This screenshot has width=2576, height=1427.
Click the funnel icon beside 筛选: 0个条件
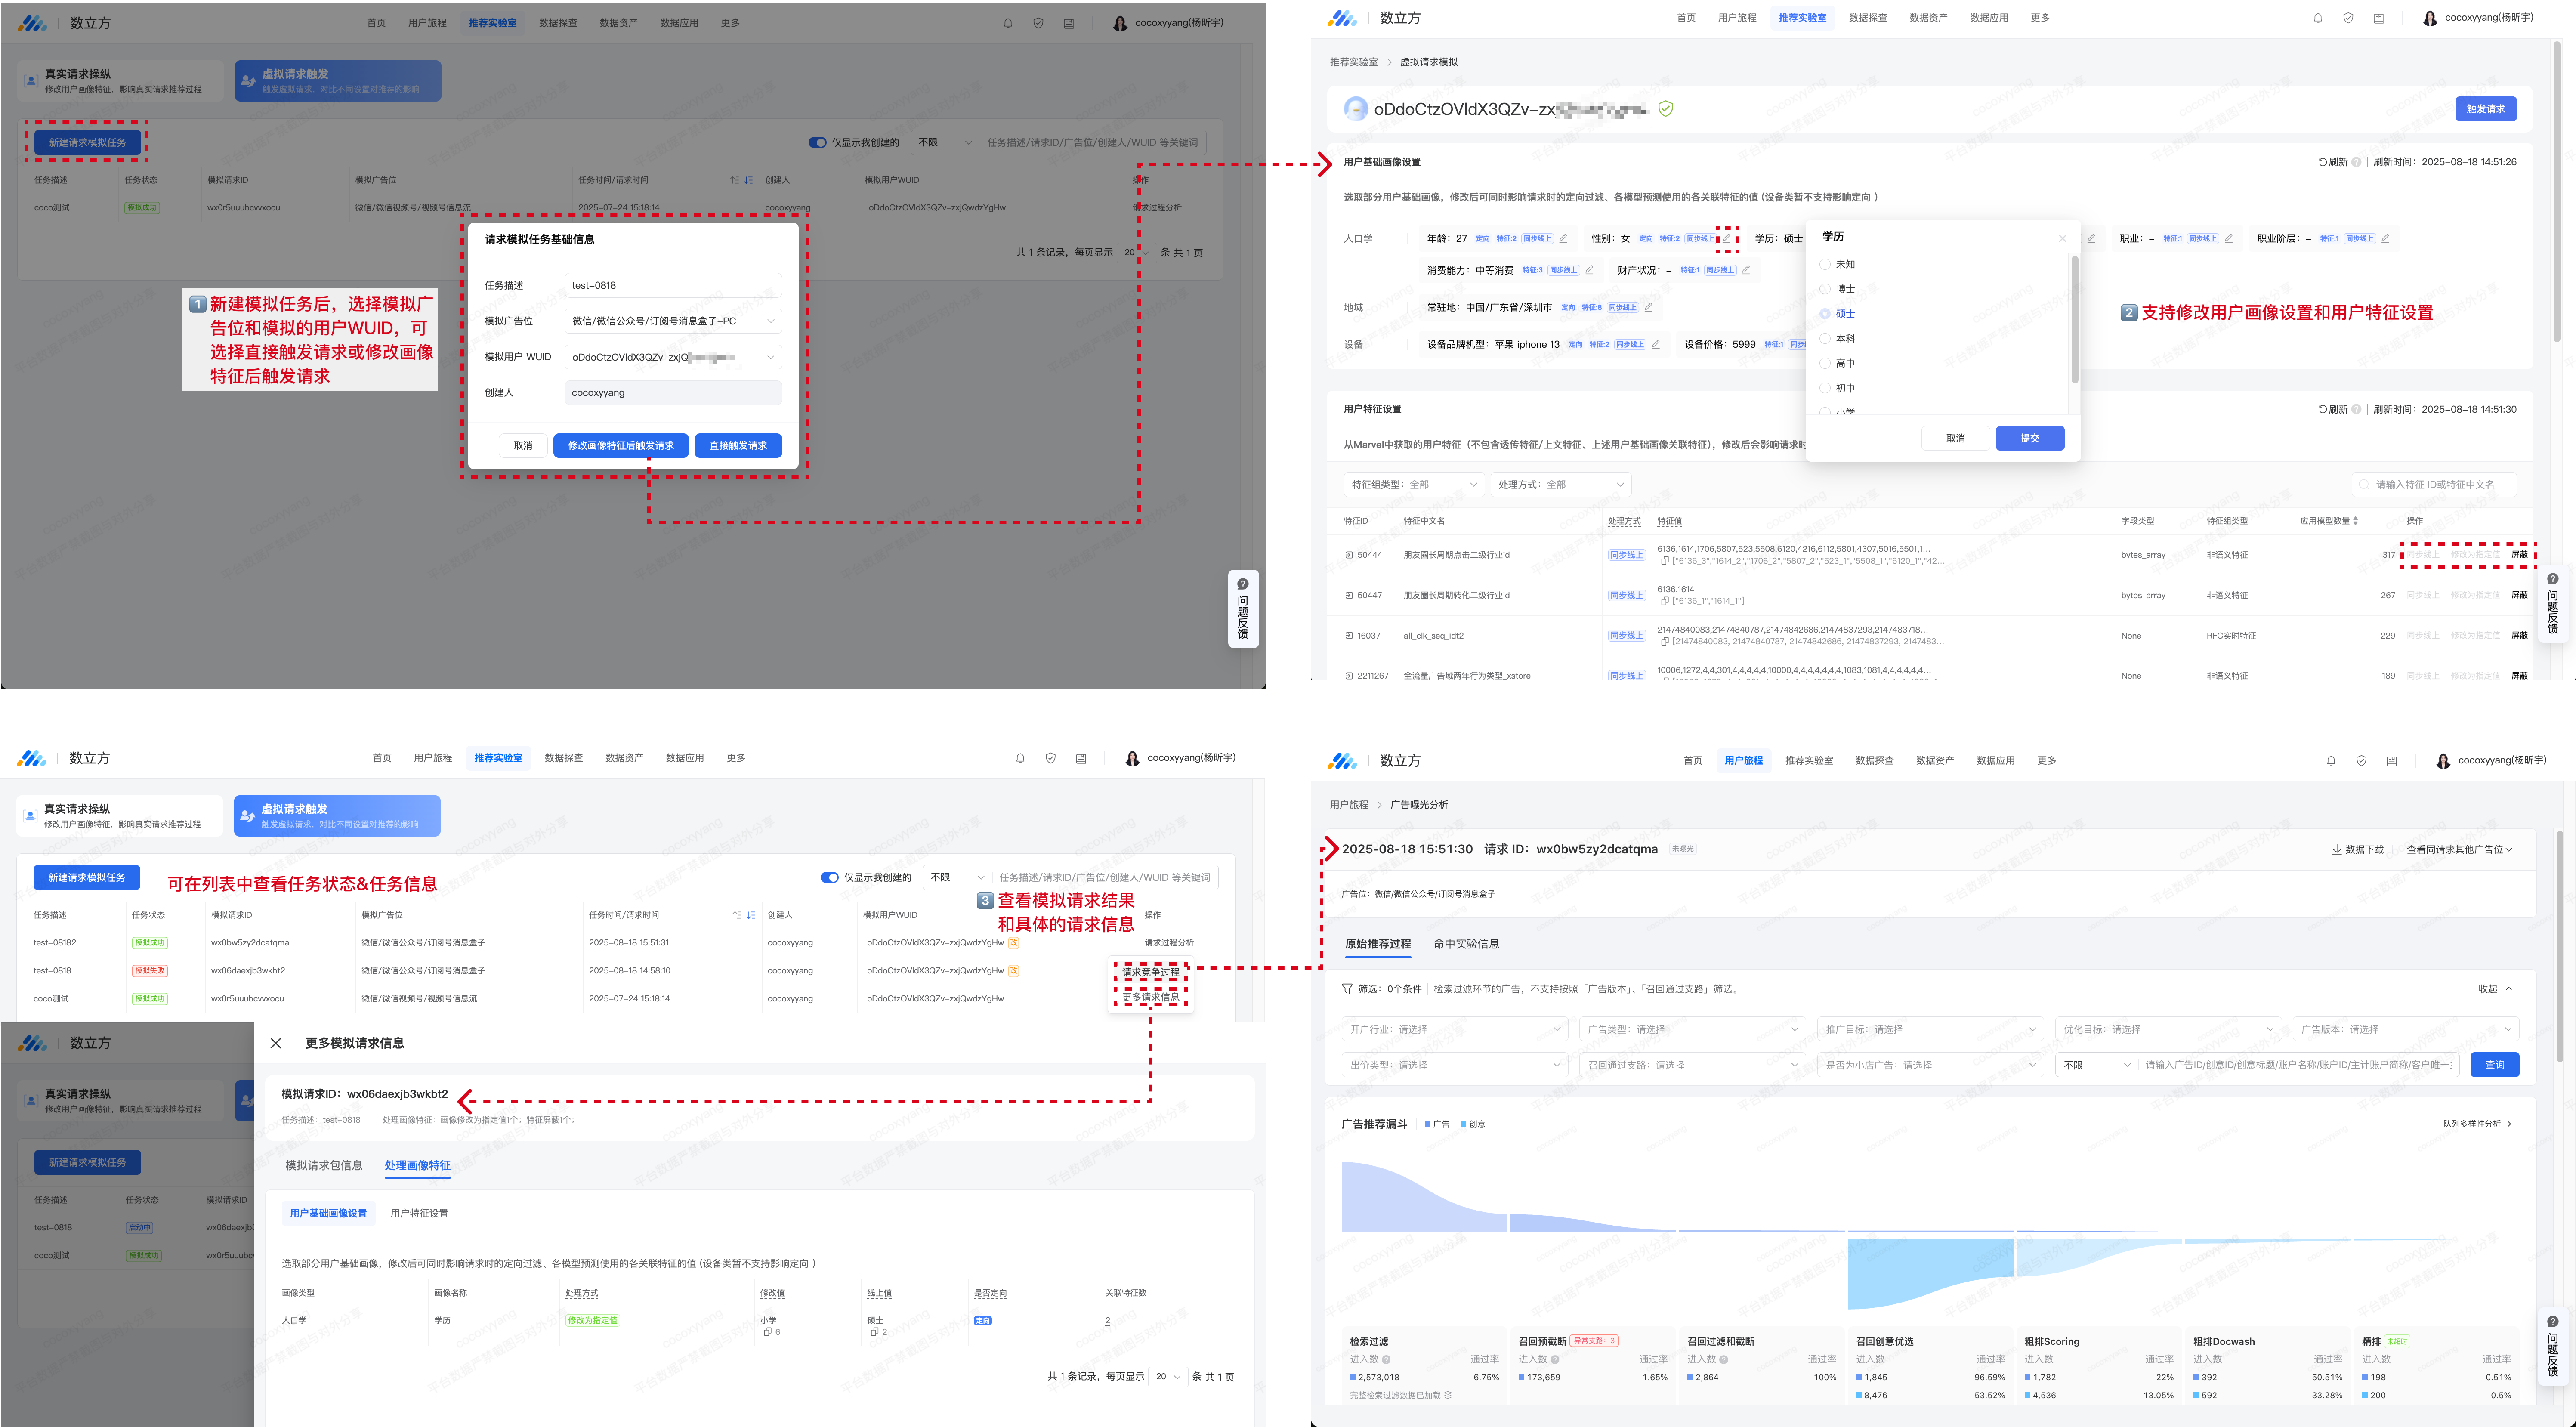(x=1347, y=989)
